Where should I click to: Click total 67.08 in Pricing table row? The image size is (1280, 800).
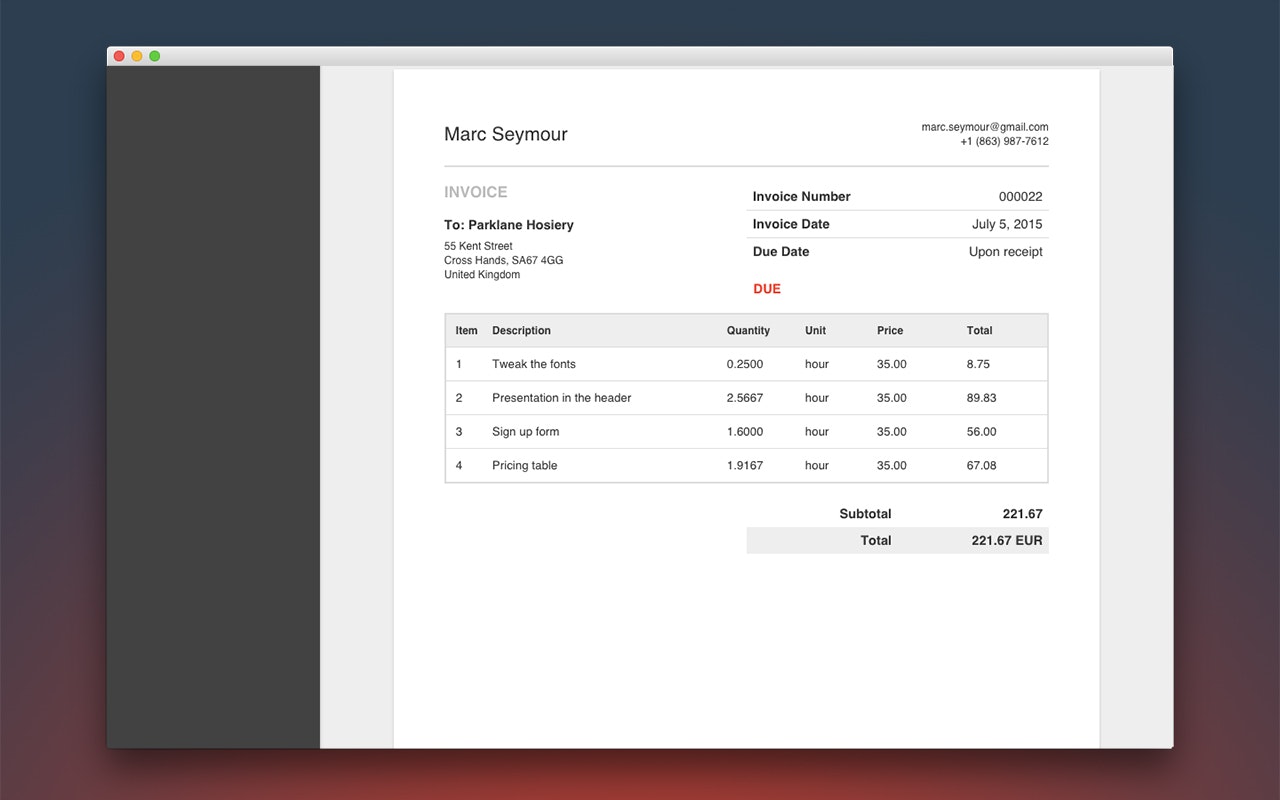click(x=982, y=466)
